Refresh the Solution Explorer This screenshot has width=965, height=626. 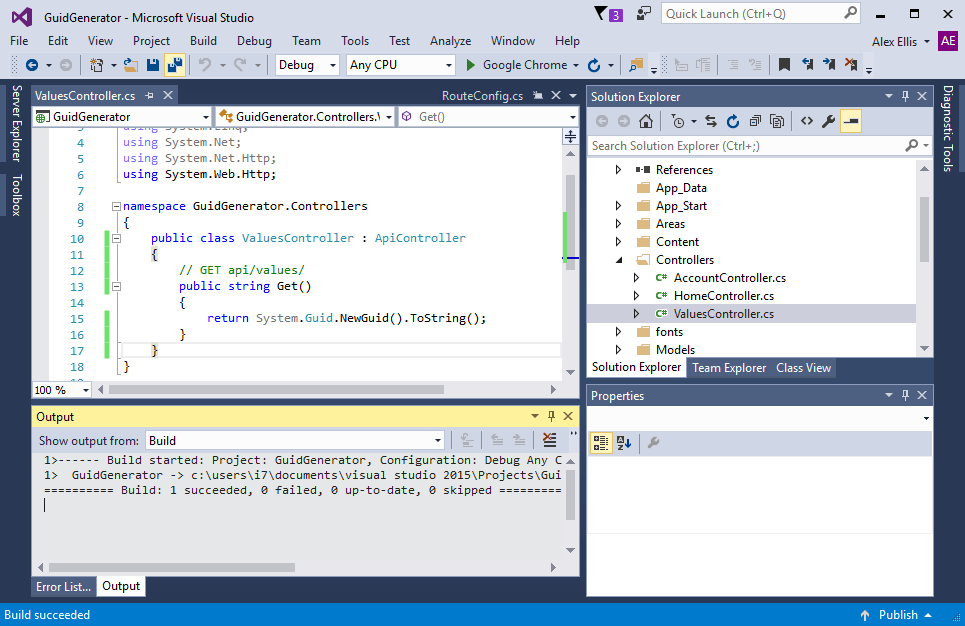pos(734,120)
